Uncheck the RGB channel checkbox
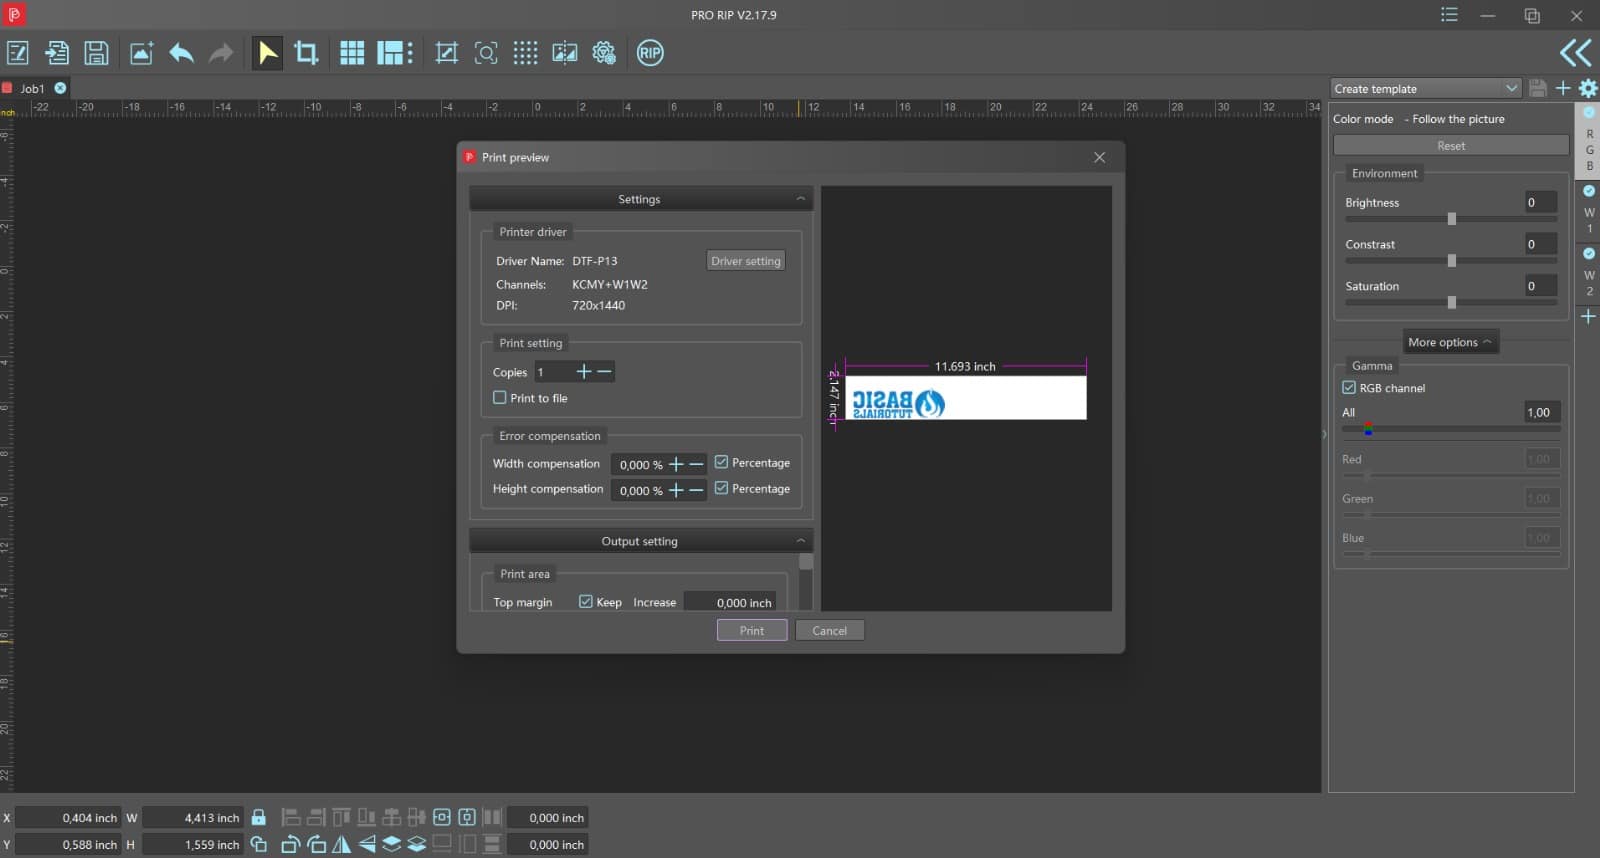The image size is (1600, 858). coord(1349,388)
